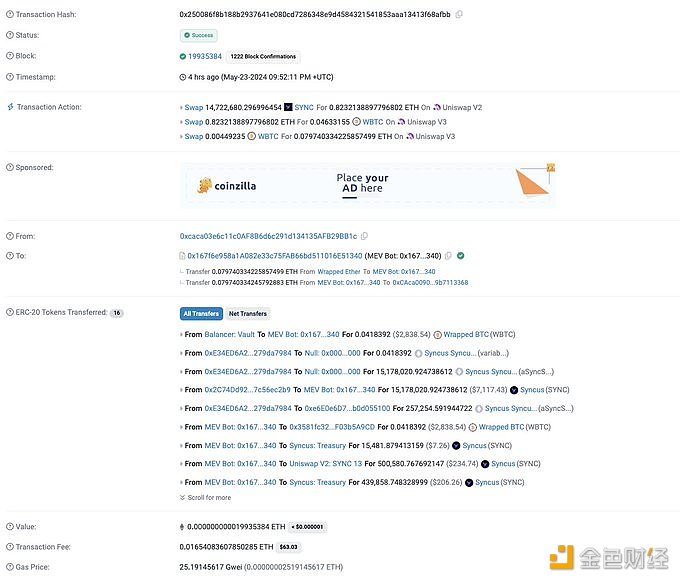680x581 pixels.
Task: Open the SYNC token link in first swap
Action: point(304,107)
